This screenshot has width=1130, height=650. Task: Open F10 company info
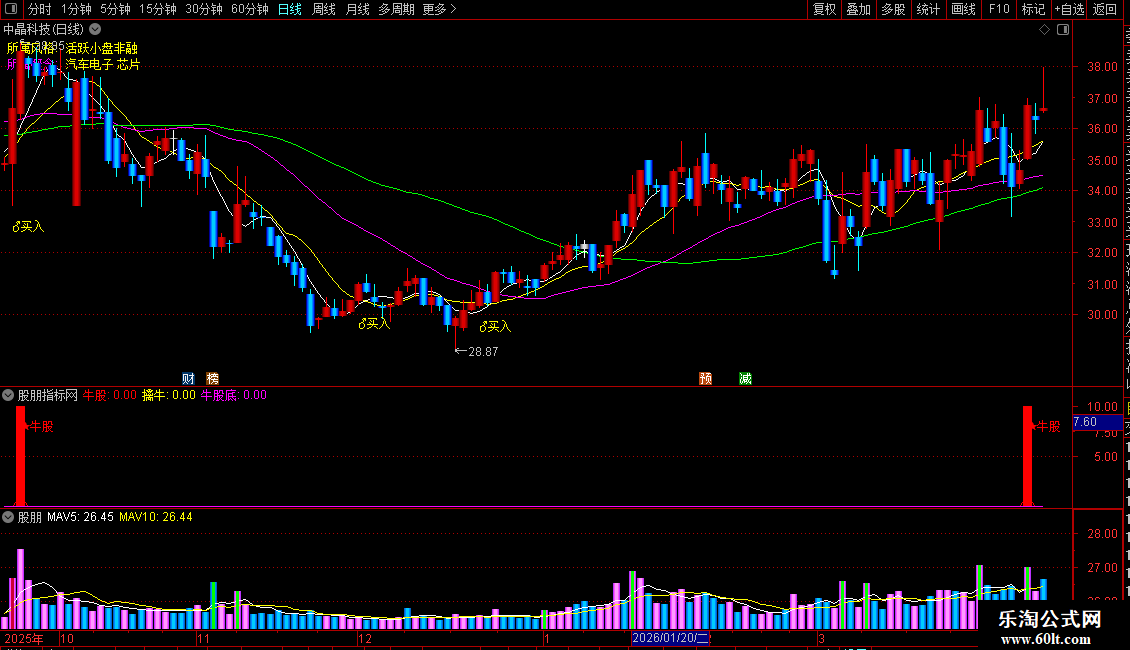coord(999,9)
